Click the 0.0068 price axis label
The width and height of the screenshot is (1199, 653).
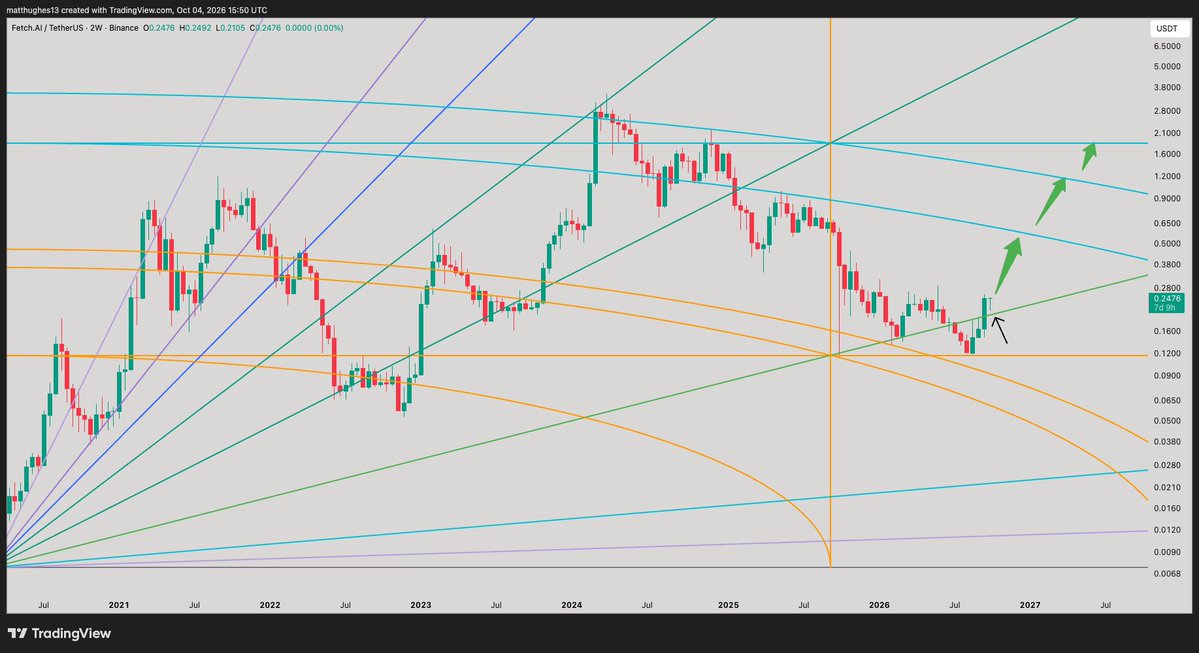[x=1167, y=573]
